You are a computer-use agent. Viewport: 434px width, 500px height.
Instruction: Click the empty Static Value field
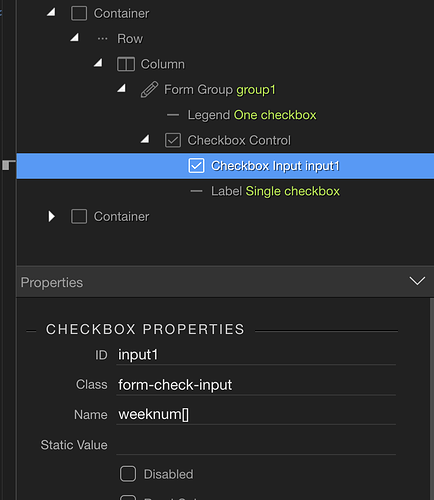pos(256,445)
